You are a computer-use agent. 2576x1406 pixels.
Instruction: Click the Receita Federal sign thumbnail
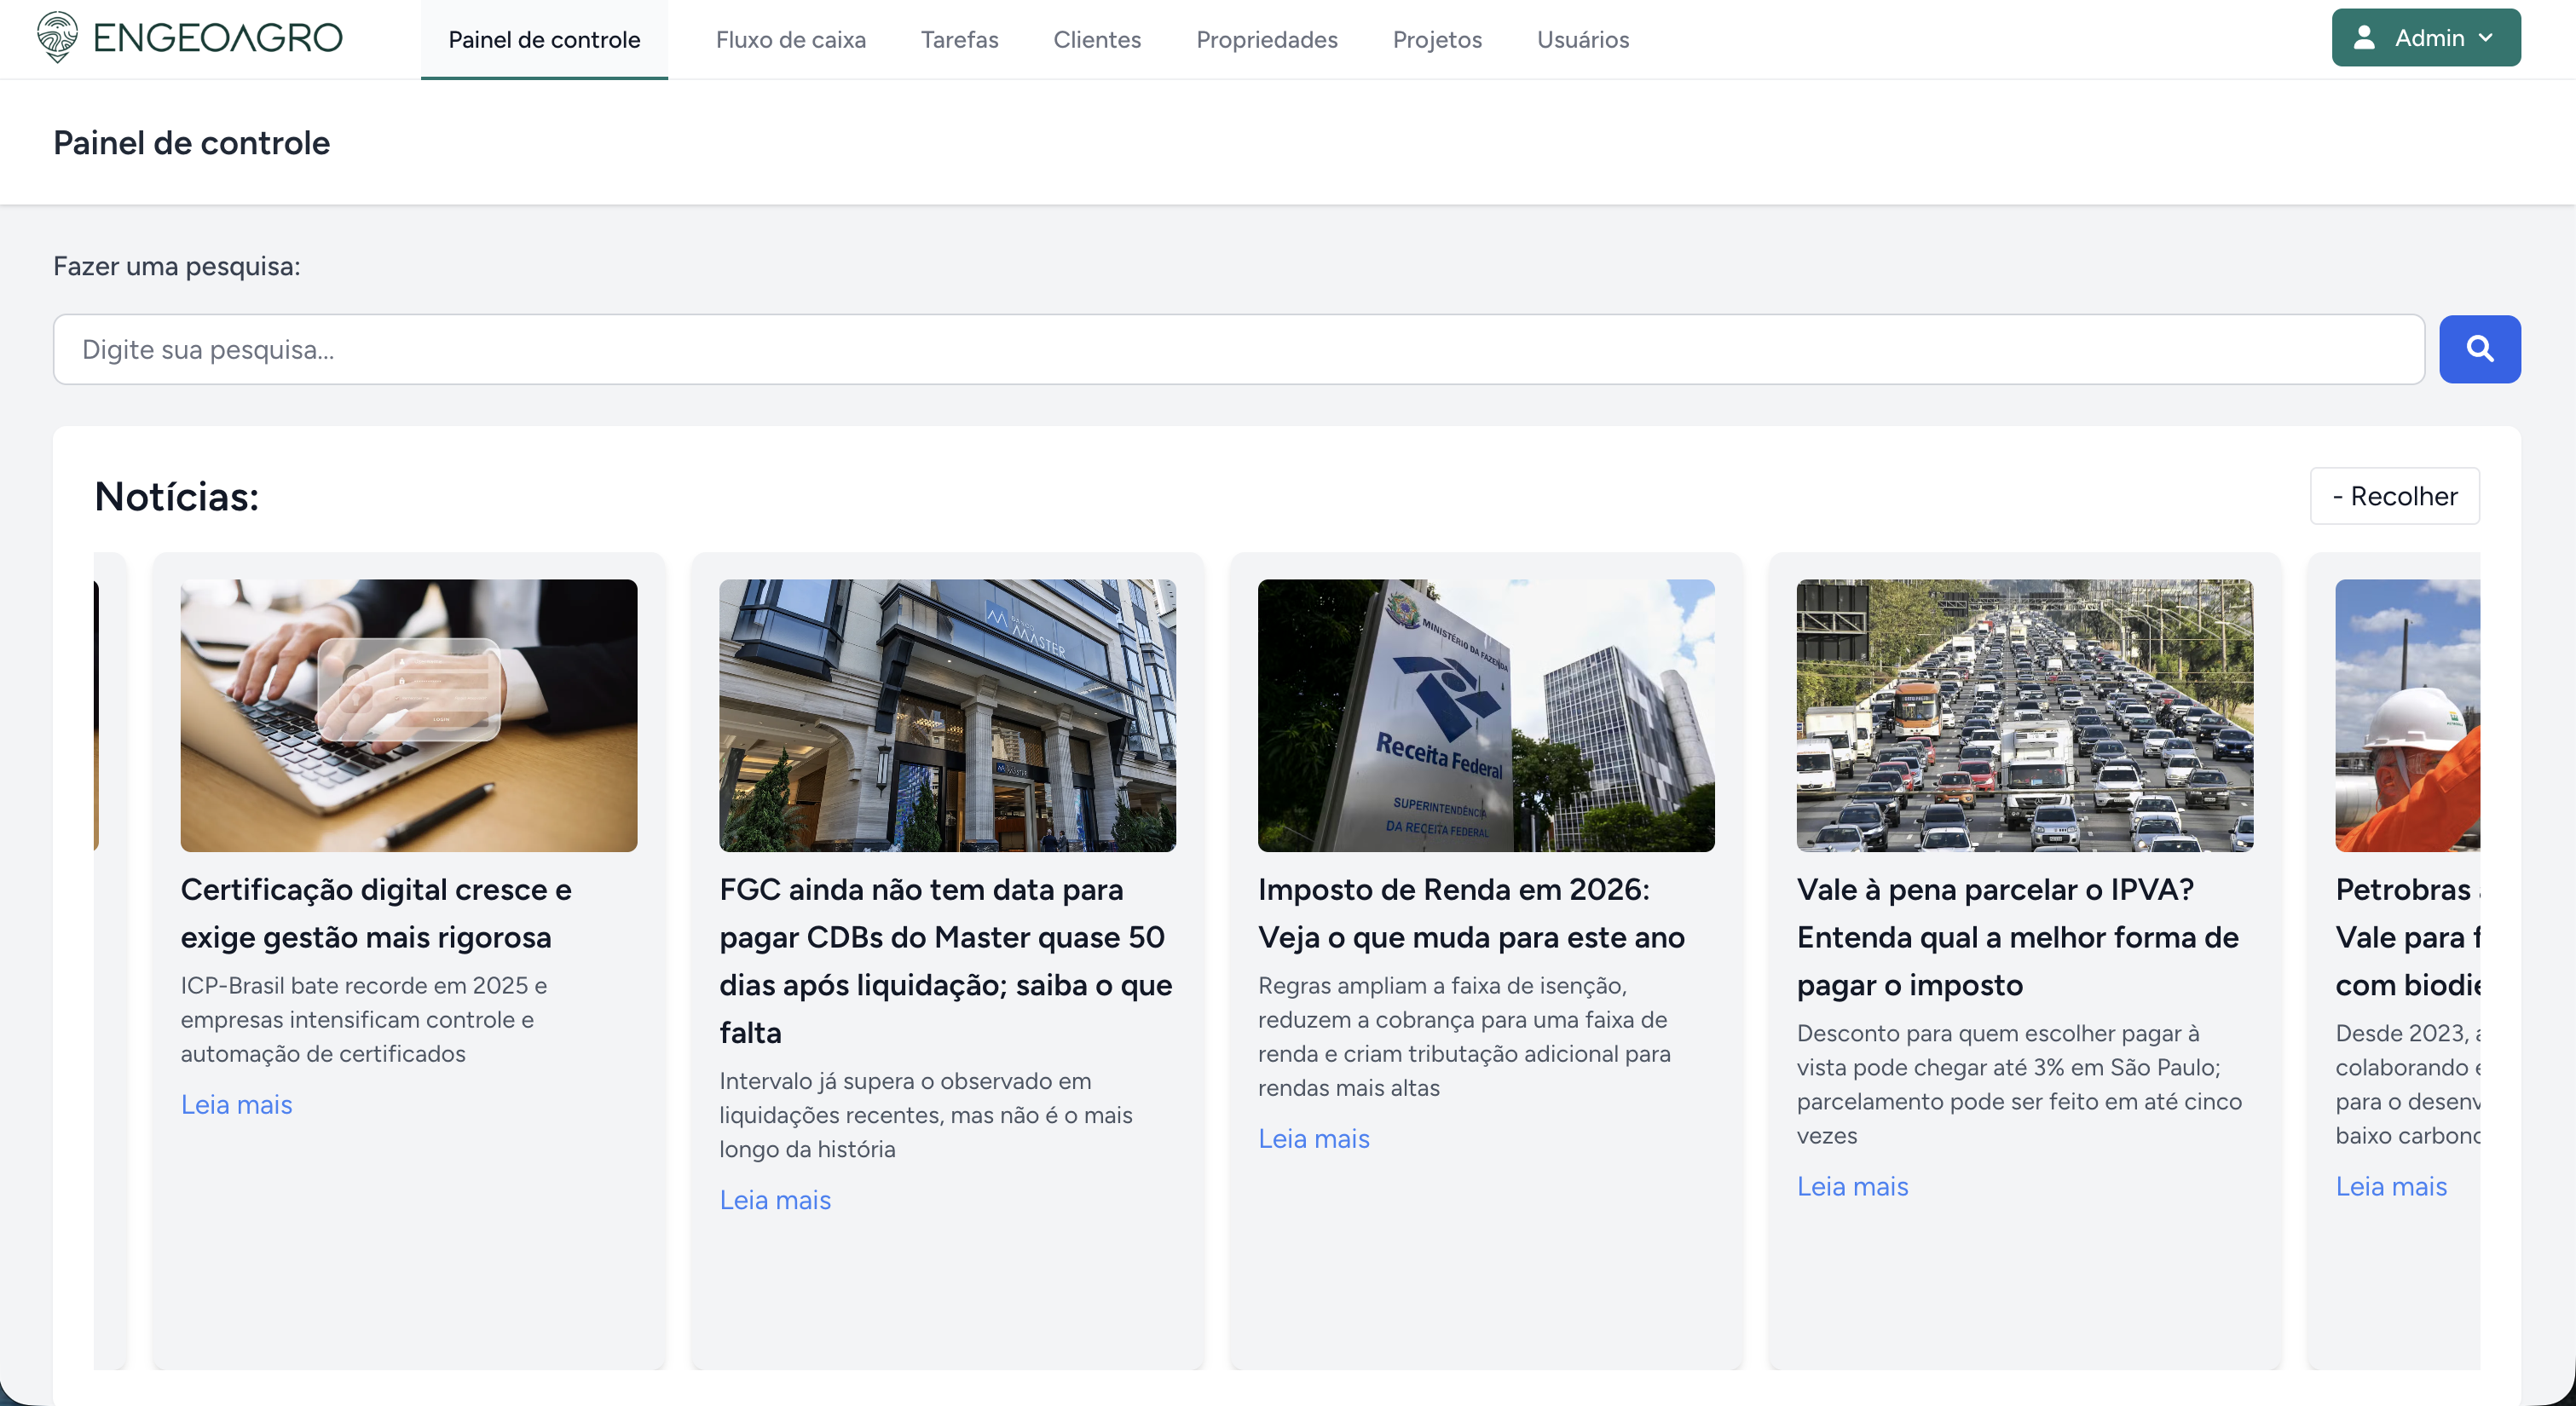(1485, 715)
